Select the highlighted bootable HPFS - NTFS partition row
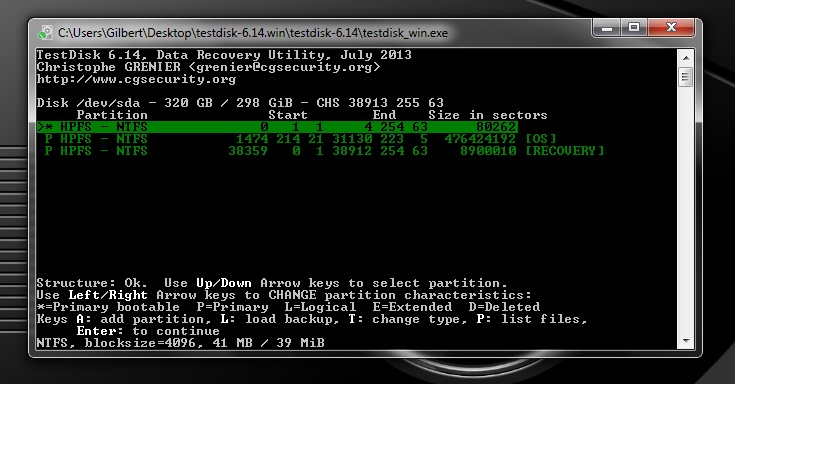Image resolution: width=819 pixels, height=460 pixels. pos(277,127)
